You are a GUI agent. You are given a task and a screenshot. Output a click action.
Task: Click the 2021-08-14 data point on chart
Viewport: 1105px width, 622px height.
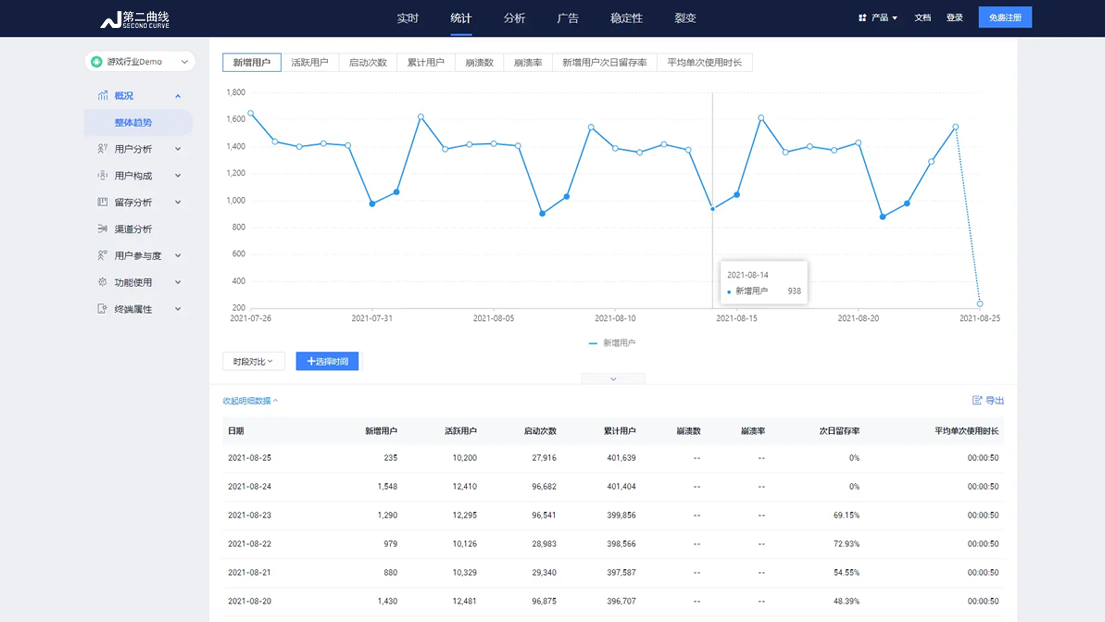pos(713,208)
